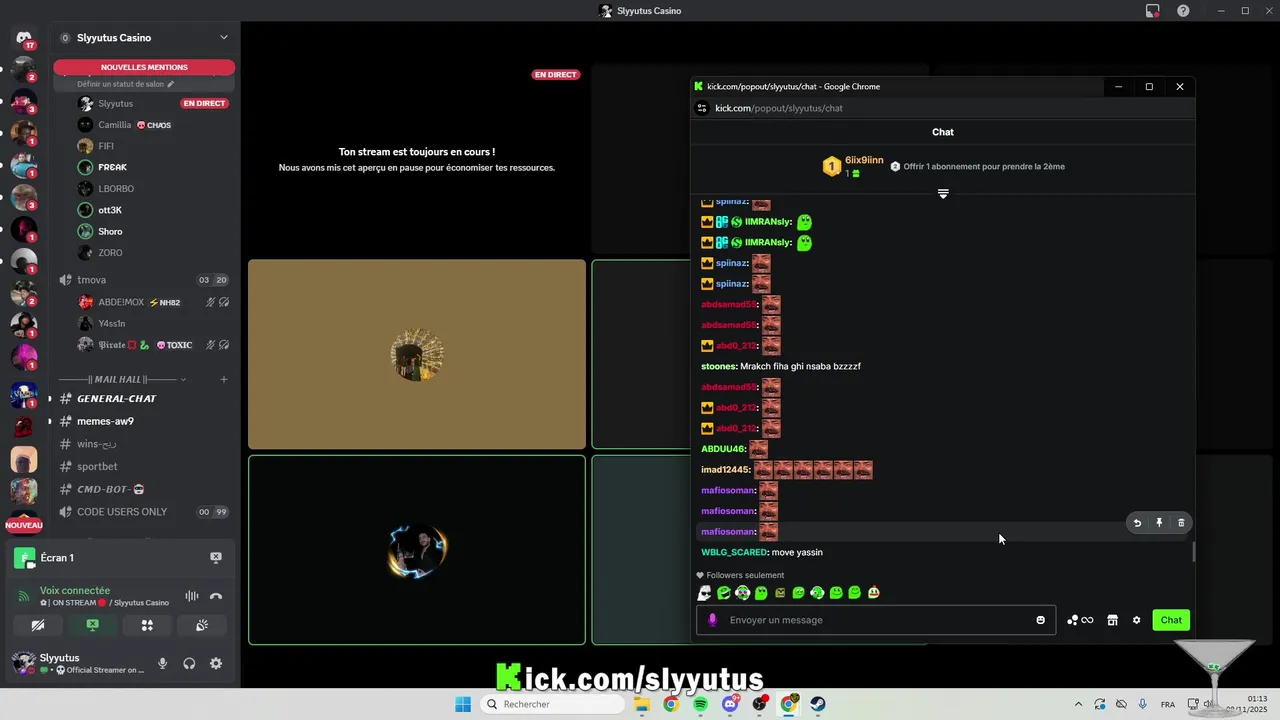Stop streaming icon next to Écran 1

[x=215, y=557]
